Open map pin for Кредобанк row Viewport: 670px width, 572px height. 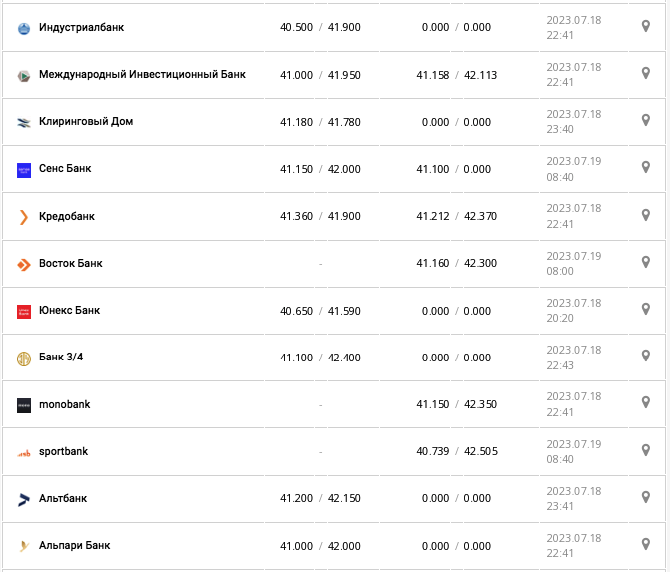[x=646, y=215]
